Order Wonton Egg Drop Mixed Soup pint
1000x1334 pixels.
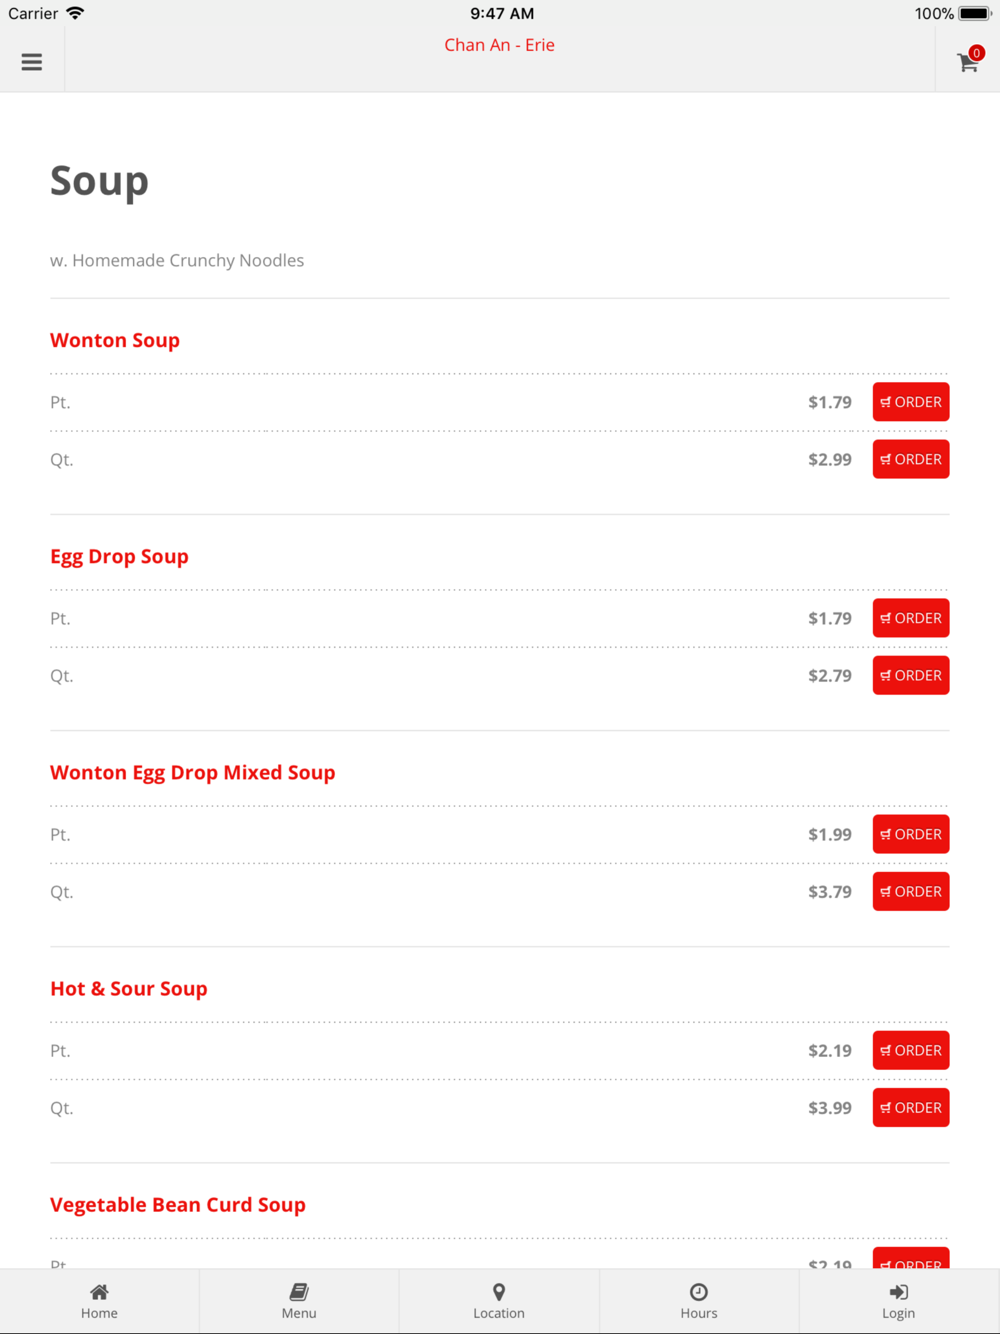[910, 834]
